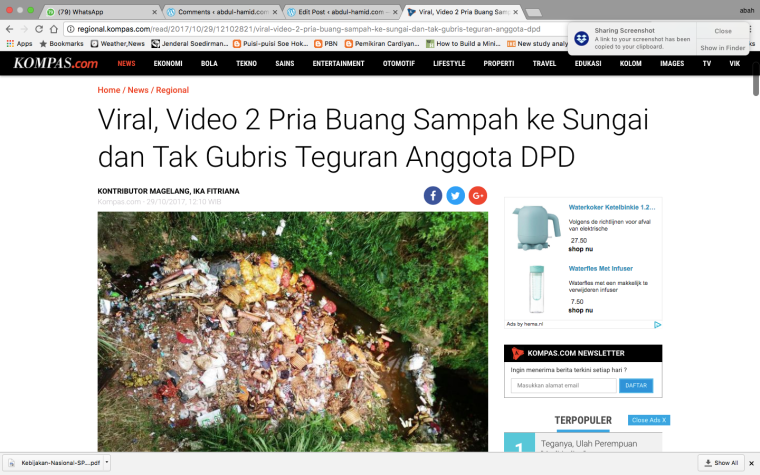Image resolution: width=760 pixels, height=475 pixels.
Task: Open the Kebijakan-Nasional PDF download
Action: 55,463
